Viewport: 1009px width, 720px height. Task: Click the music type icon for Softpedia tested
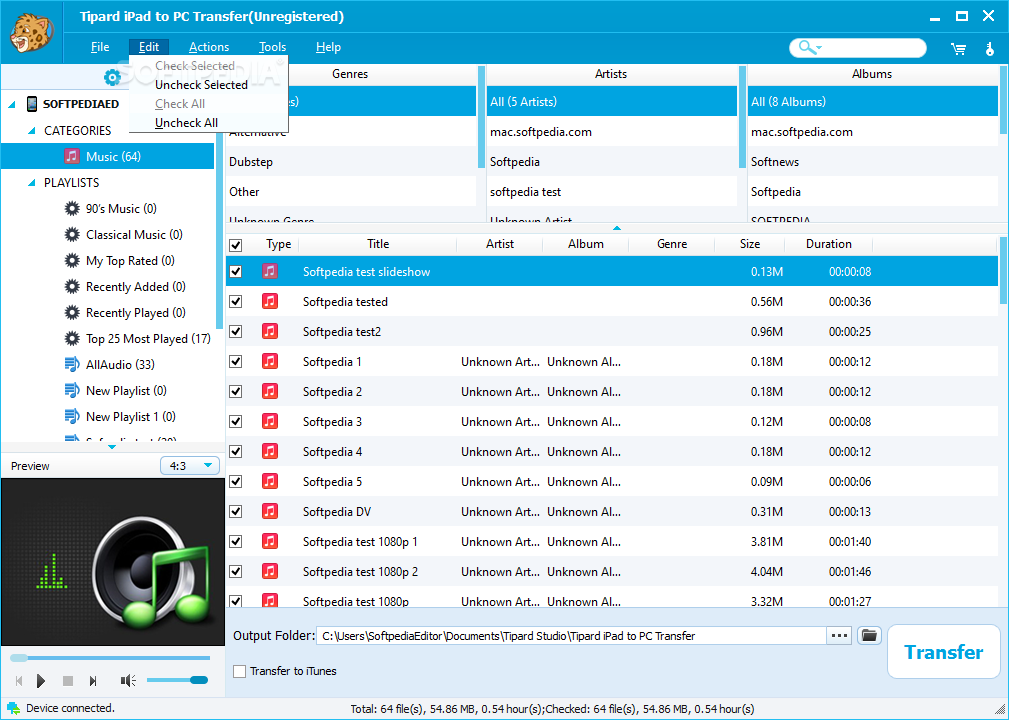[270, 301]
